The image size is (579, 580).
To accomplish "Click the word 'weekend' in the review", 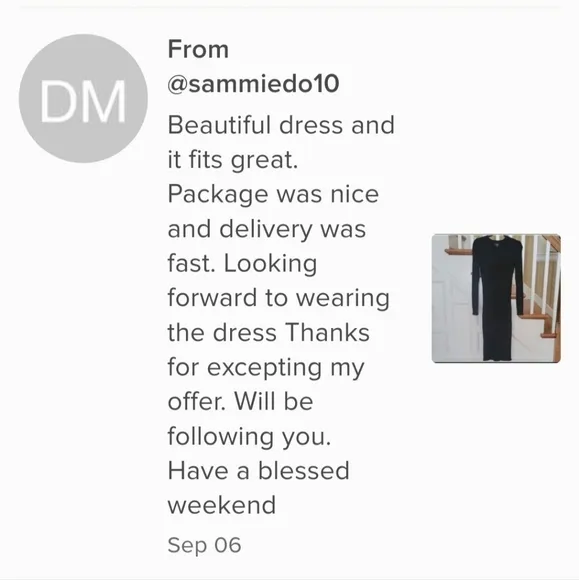I will coord(222,505).
